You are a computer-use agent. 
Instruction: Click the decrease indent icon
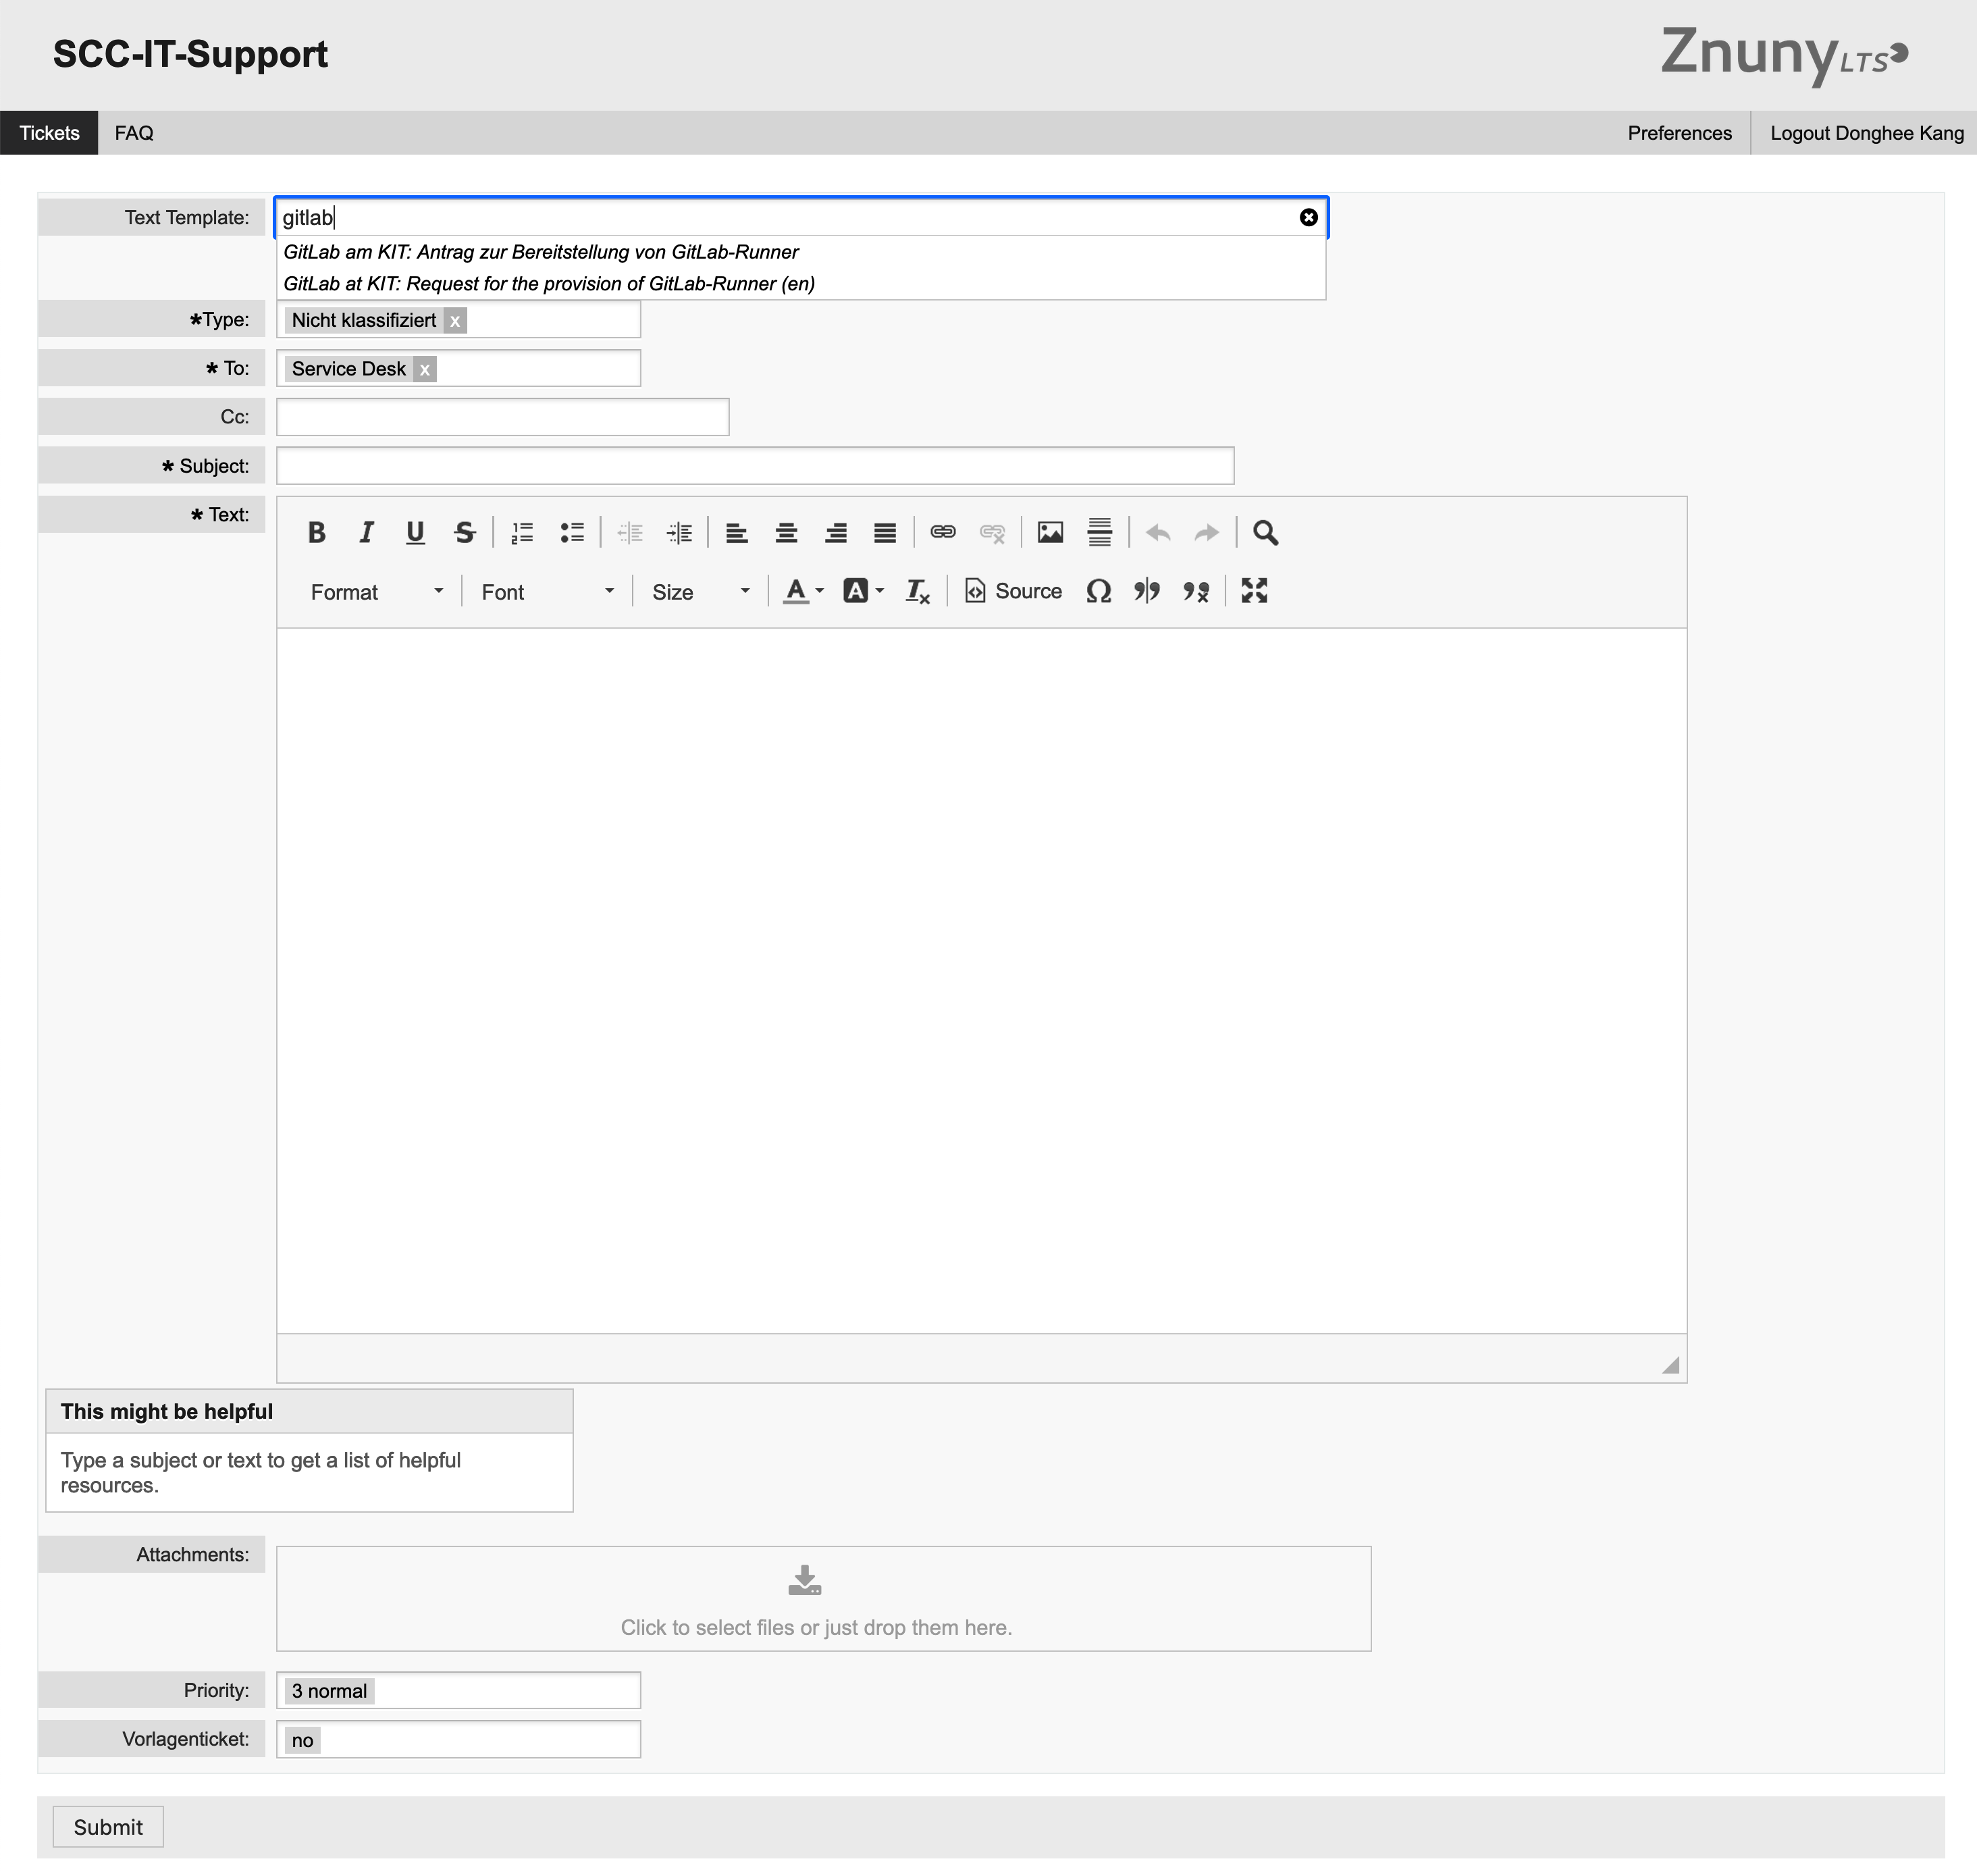630,532
